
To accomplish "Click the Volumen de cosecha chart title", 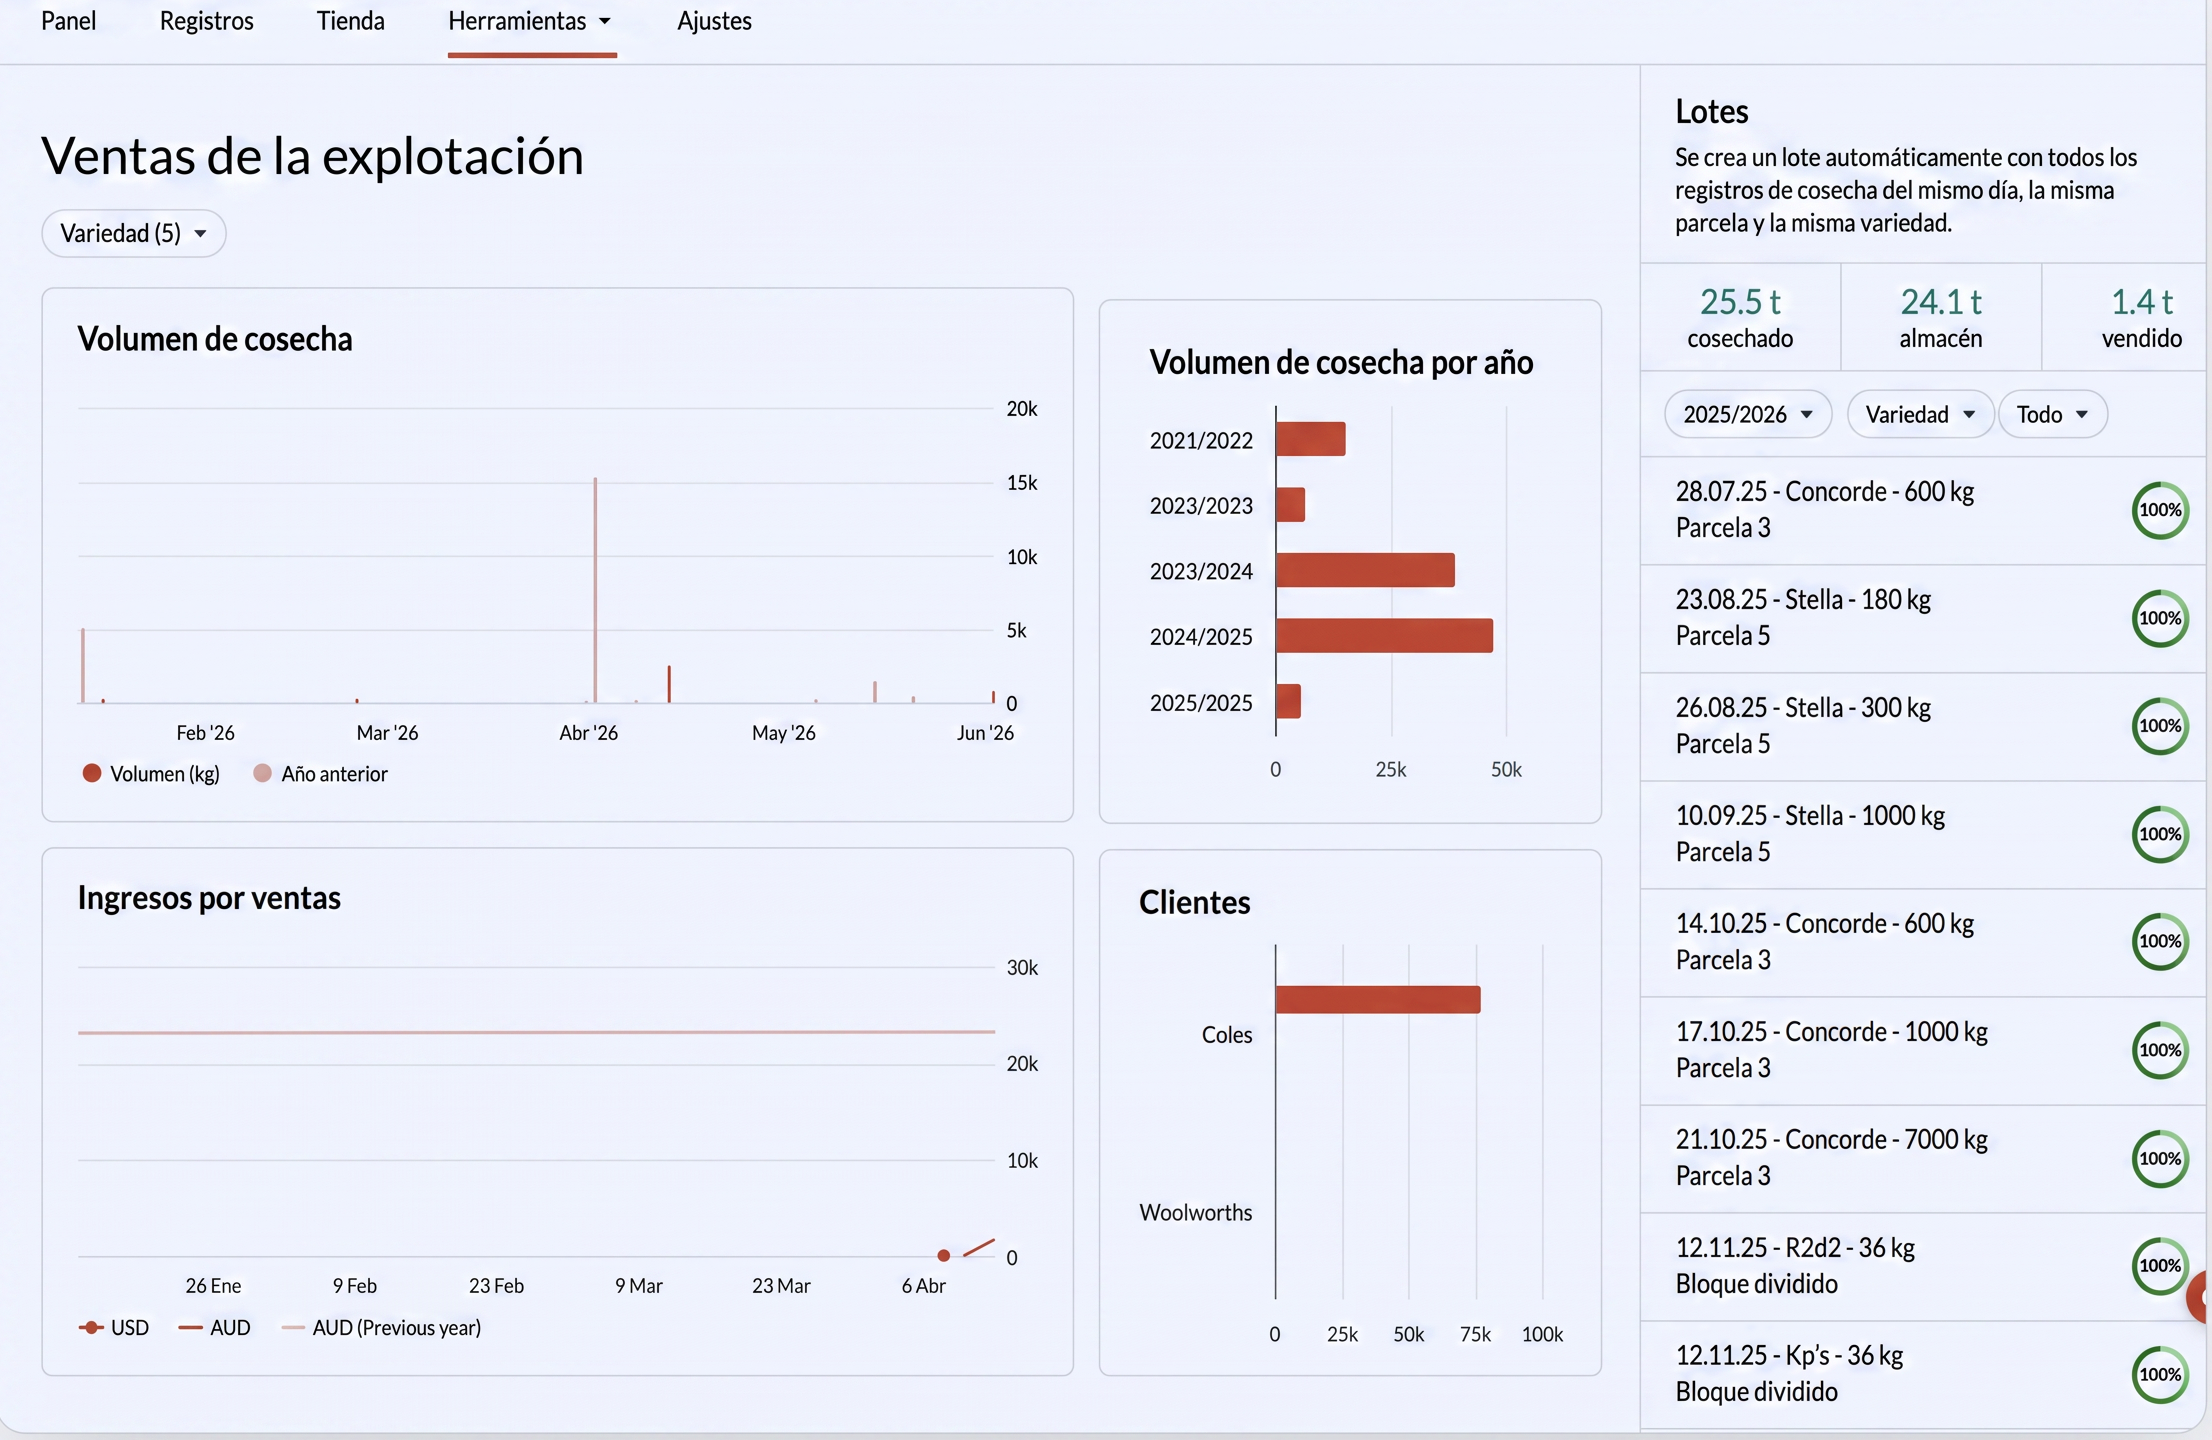I will click(215, 339).
